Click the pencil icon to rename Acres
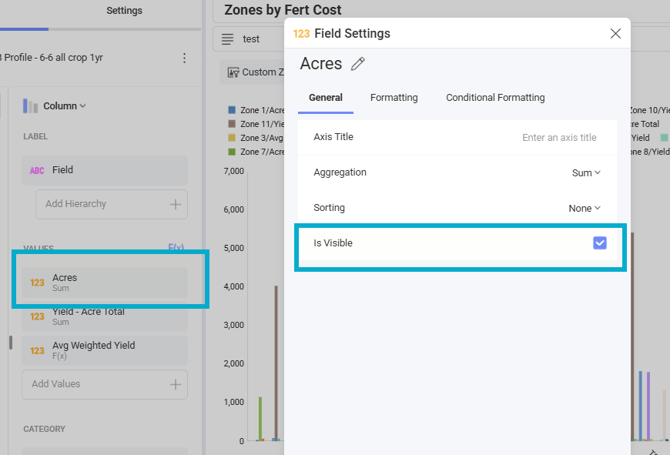The width and height of the screenshot is (670, 455). click(358, 64)
